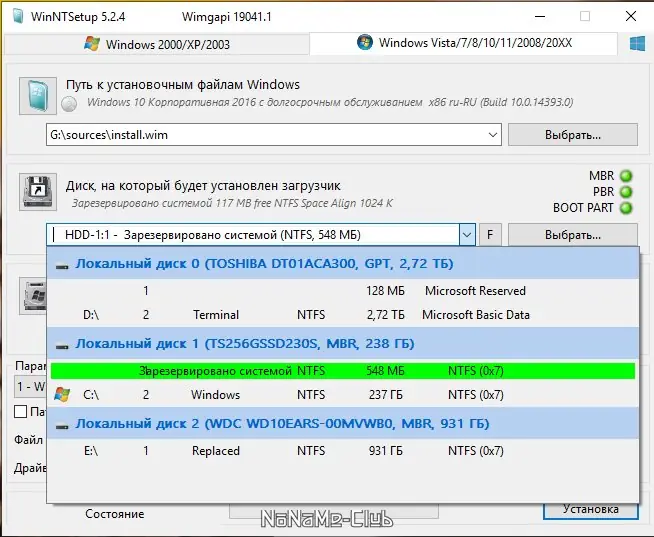The image size is (654, 537).
Task: Click the boot drive floppy disk icon
Action: click(x=38, y=192)
